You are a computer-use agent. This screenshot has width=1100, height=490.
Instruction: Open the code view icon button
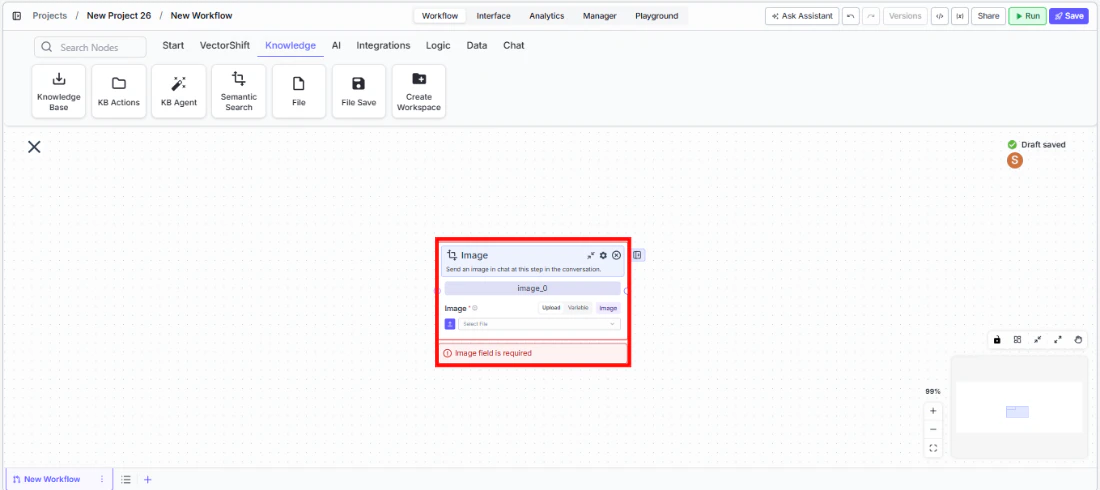click(939, 15)
